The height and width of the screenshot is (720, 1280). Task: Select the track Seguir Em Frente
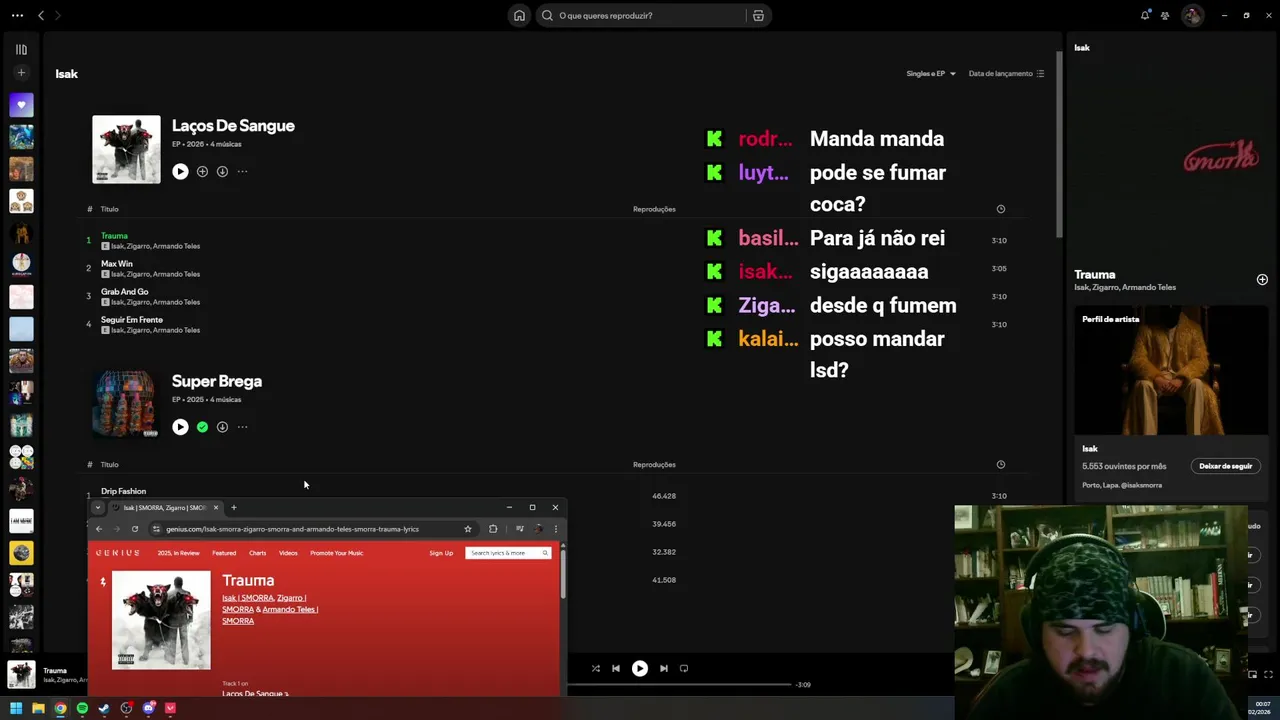point(132,320)
